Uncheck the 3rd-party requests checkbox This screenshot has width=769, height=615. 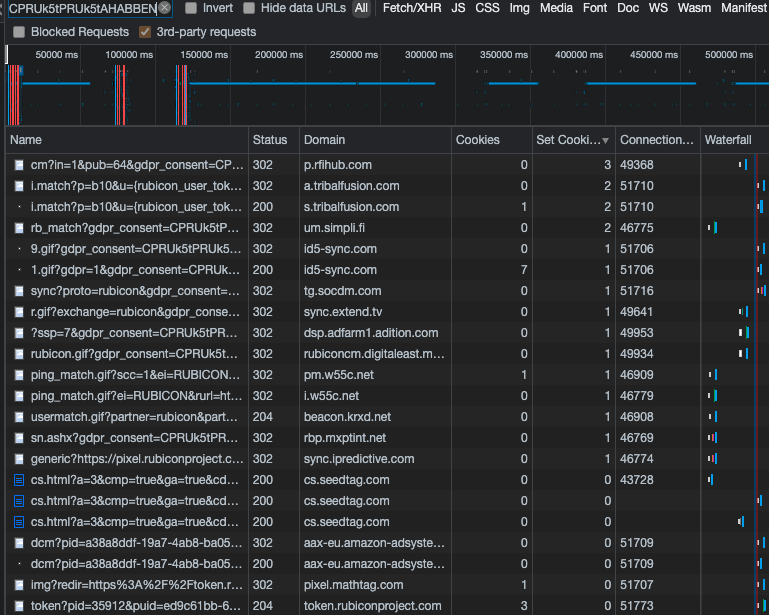(146, 32)
